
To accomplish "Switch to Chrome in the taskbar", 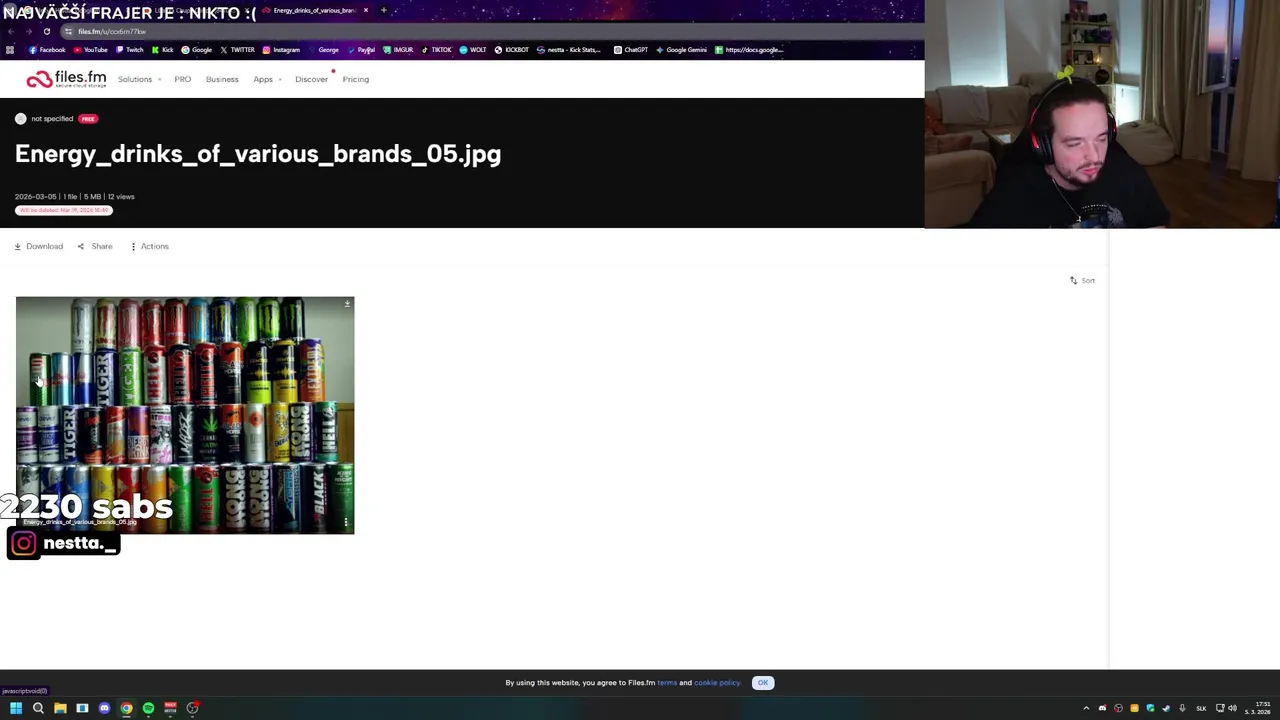I will 126,708.
